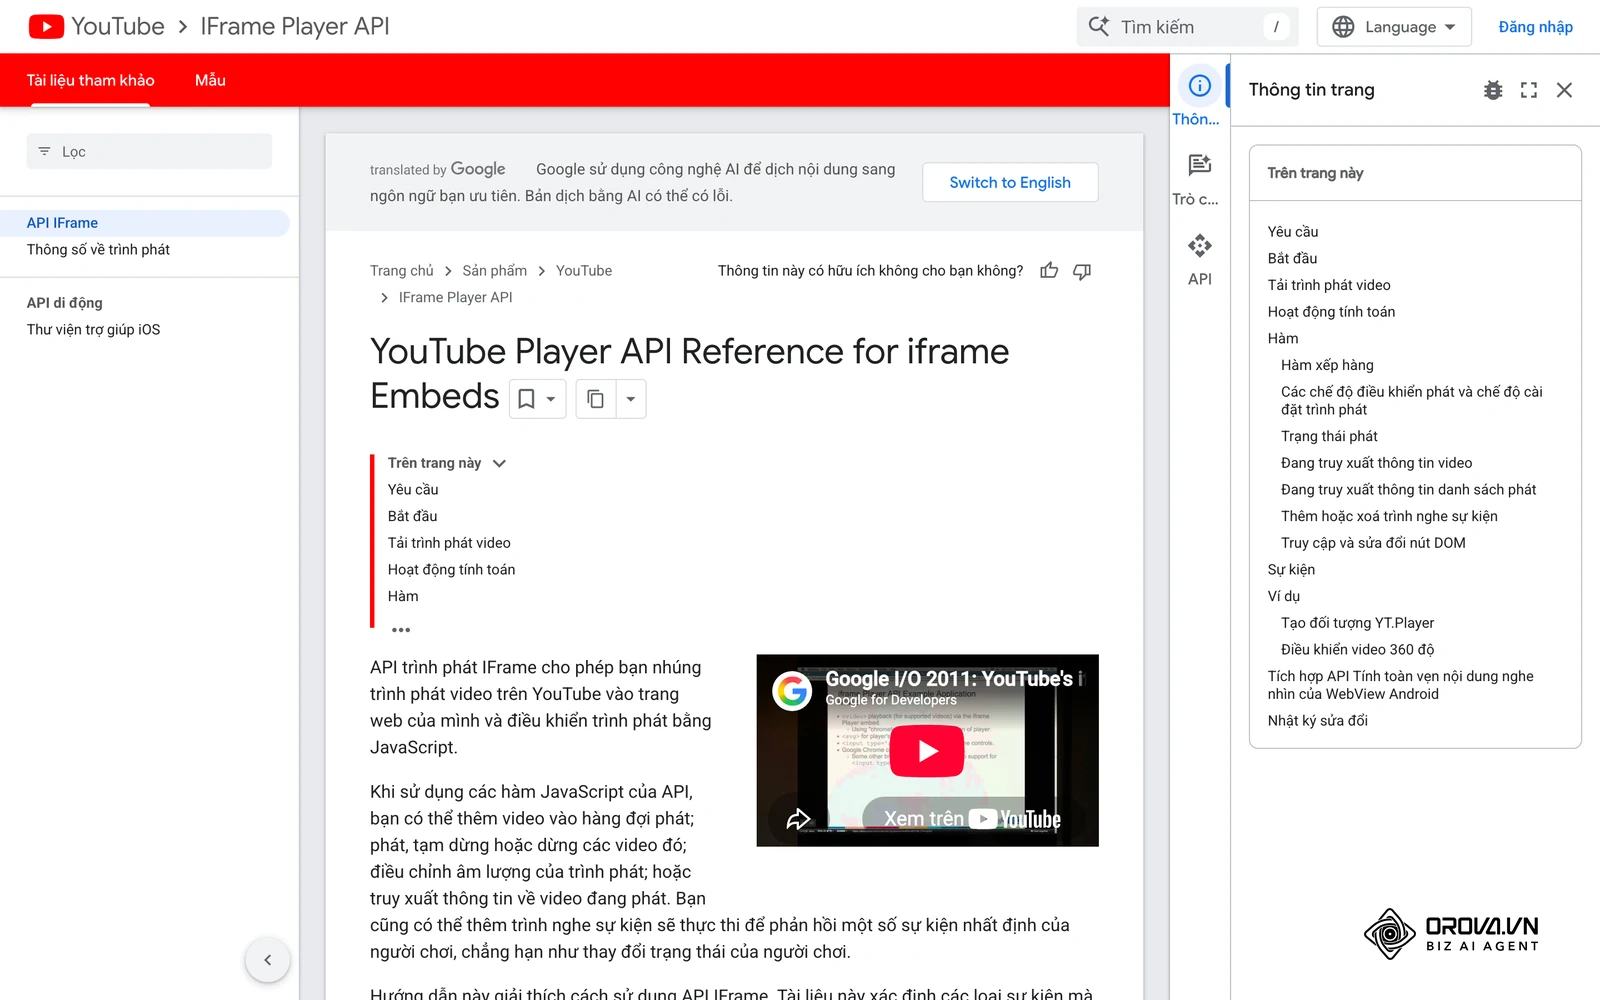
Task: Collapse the left navigation sidebar
Action: point(267,960)
